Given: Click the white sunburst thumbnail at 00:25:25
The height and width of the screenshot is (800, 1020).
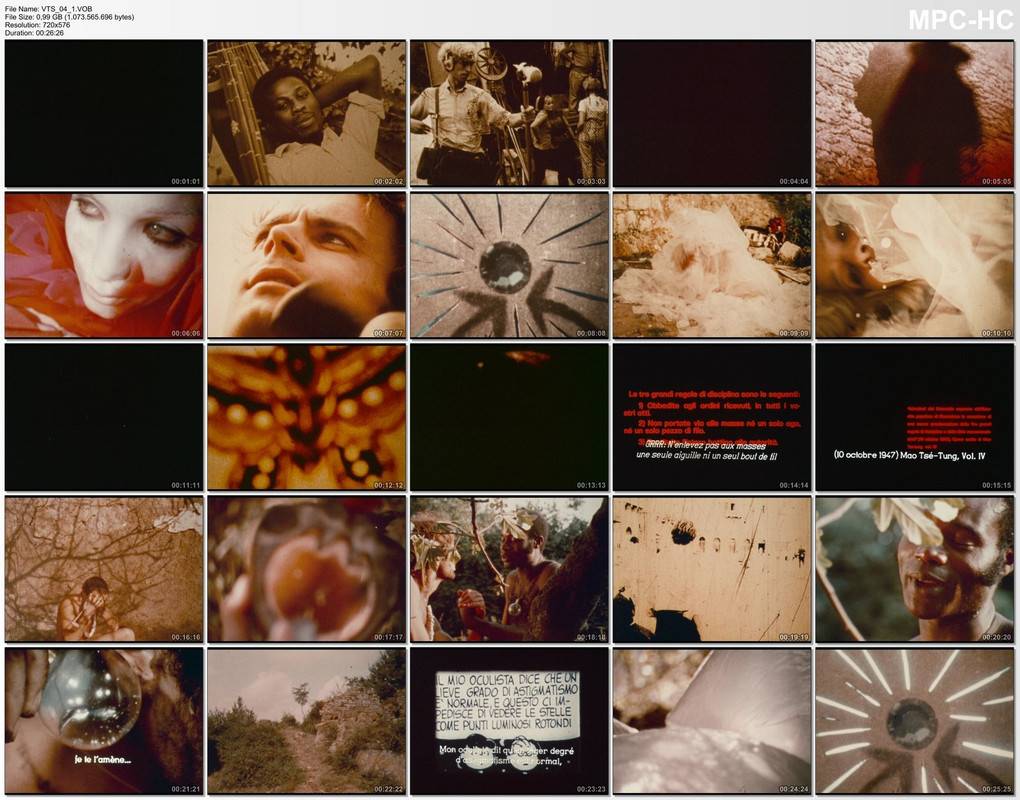Looking at the screenshot, I should pyautogui.click(x=915, y=721).
